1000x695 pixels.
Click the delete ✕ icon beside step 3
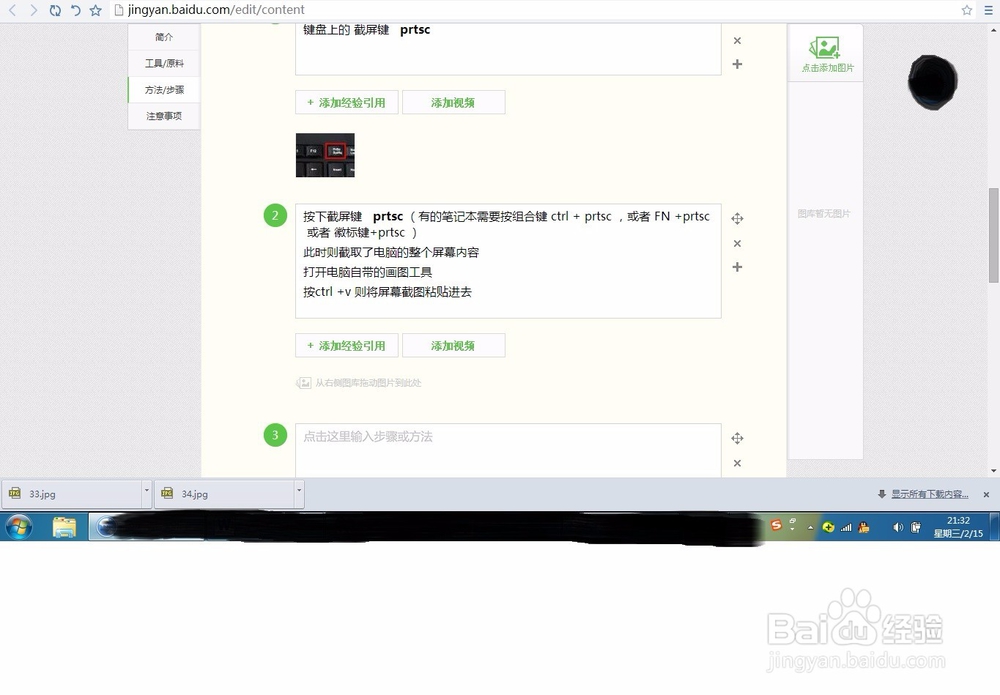[737, 463]
